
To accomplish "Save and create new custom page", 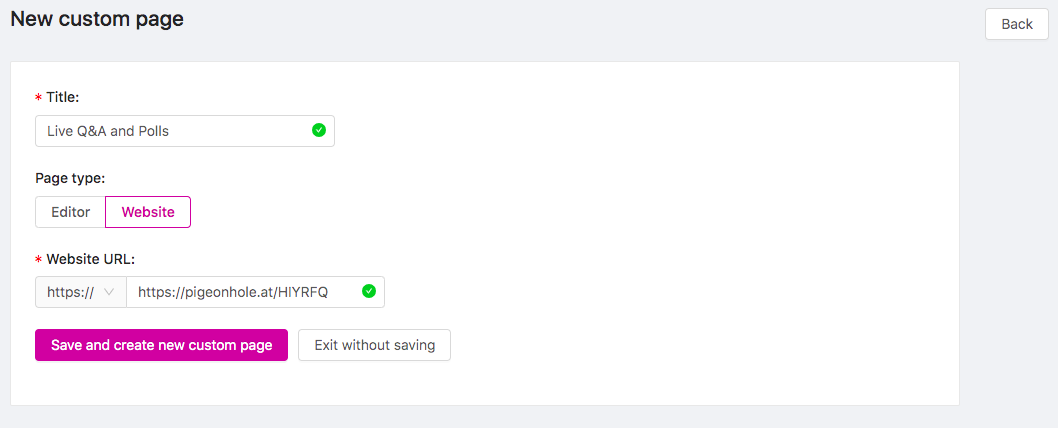I will [161, 345].
